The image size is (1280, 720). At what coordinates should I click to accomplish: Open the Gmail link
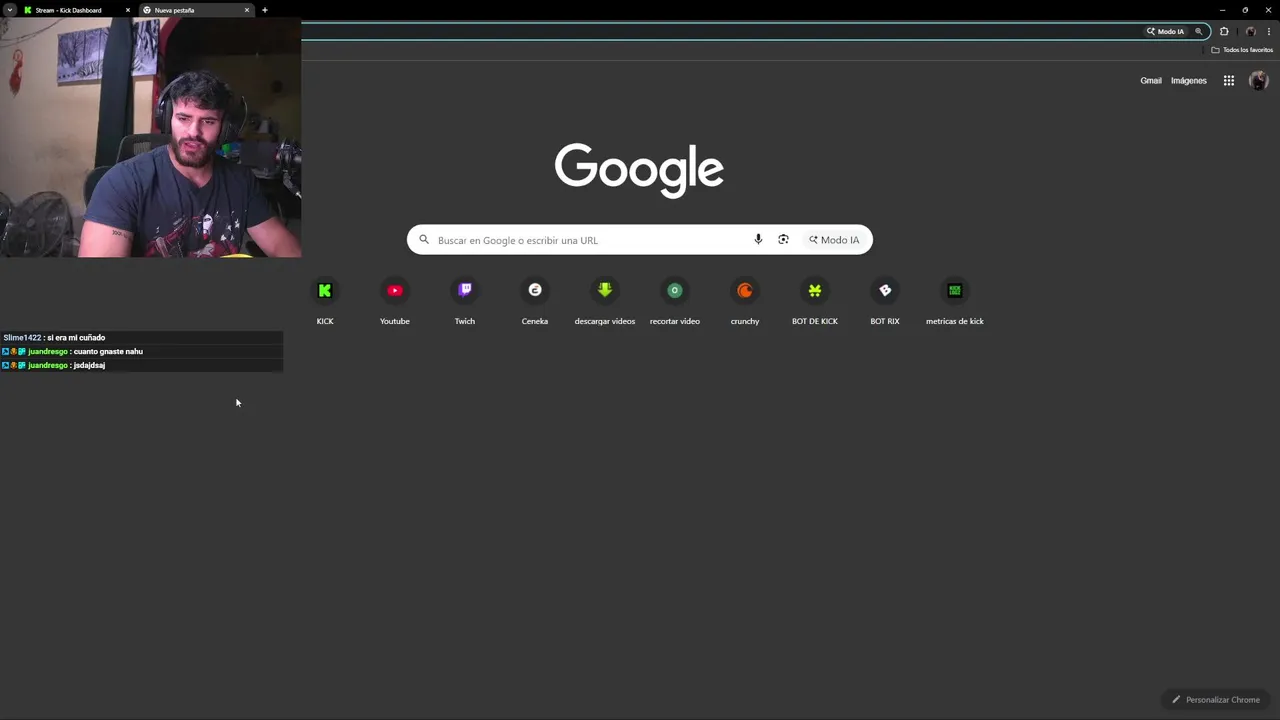[x=1151, y=81]
